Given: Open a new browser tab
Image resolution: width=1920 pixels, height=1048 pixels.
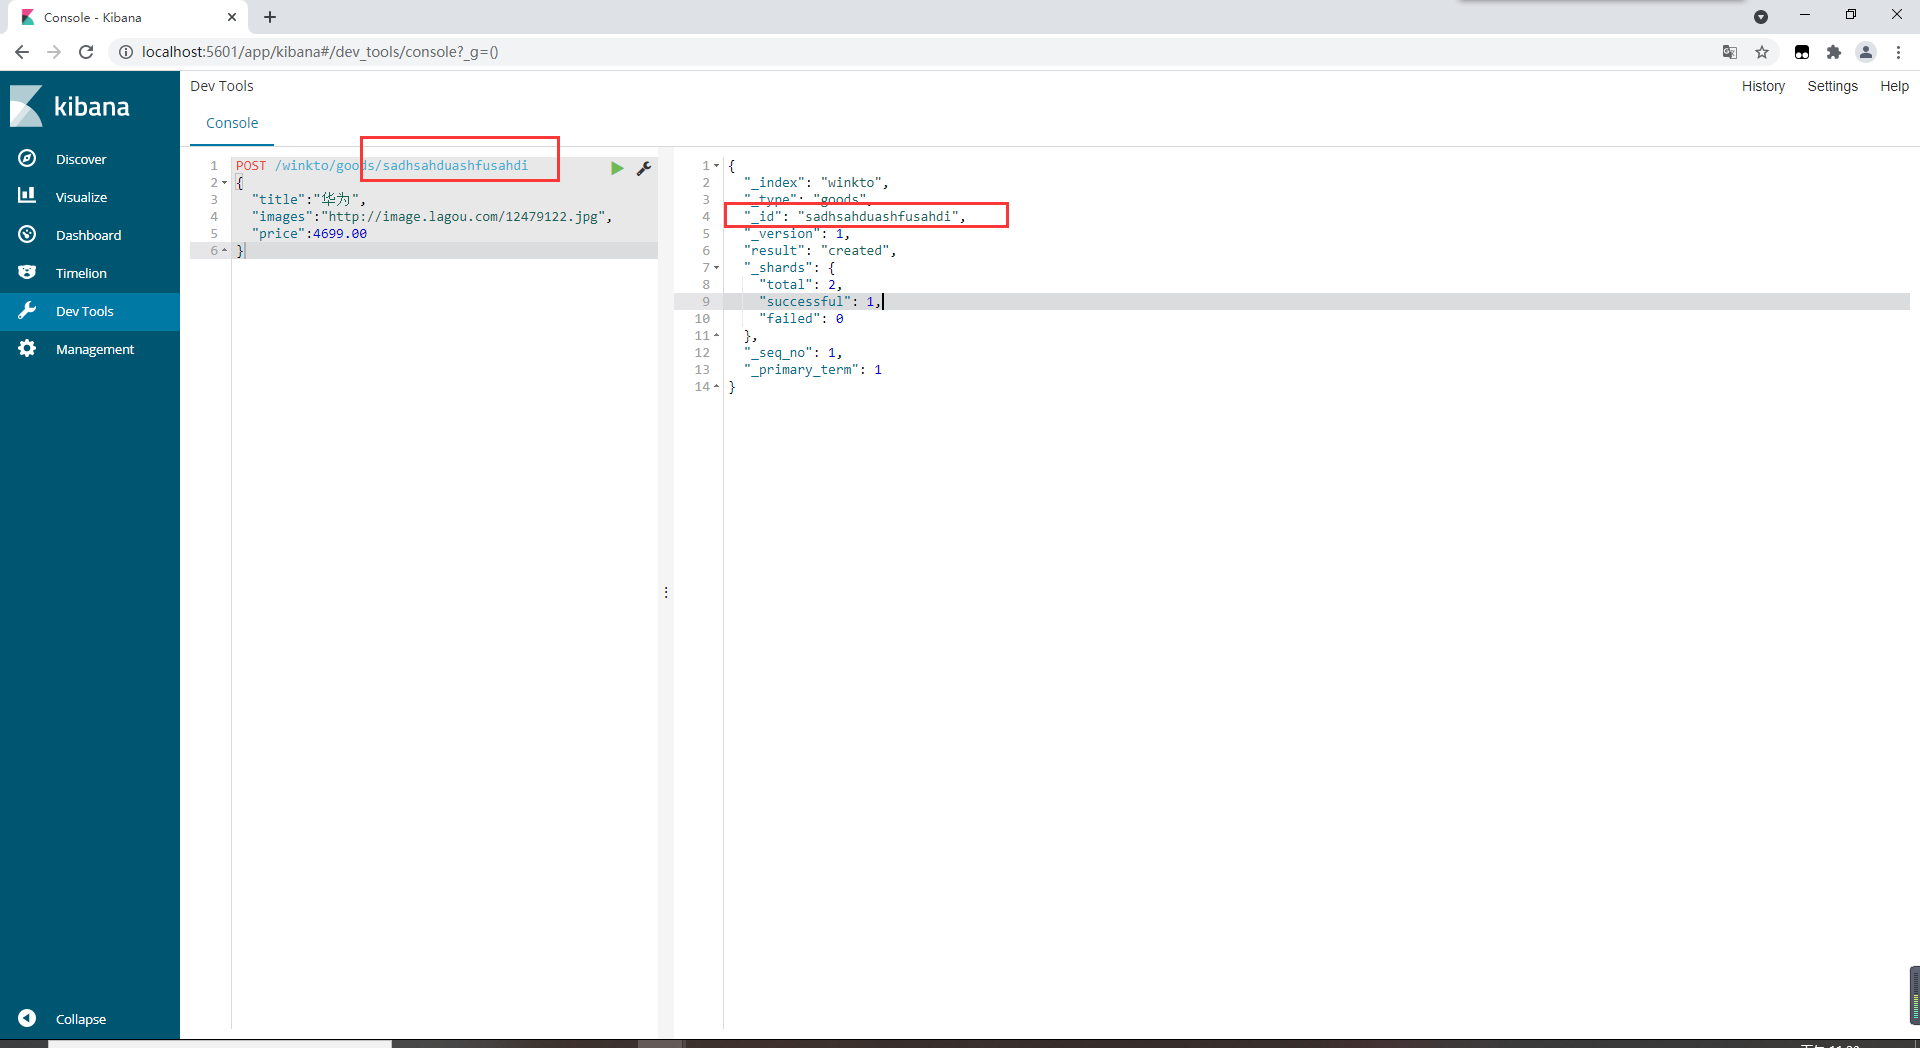Looking at the screenshot, I should [270, 17].
